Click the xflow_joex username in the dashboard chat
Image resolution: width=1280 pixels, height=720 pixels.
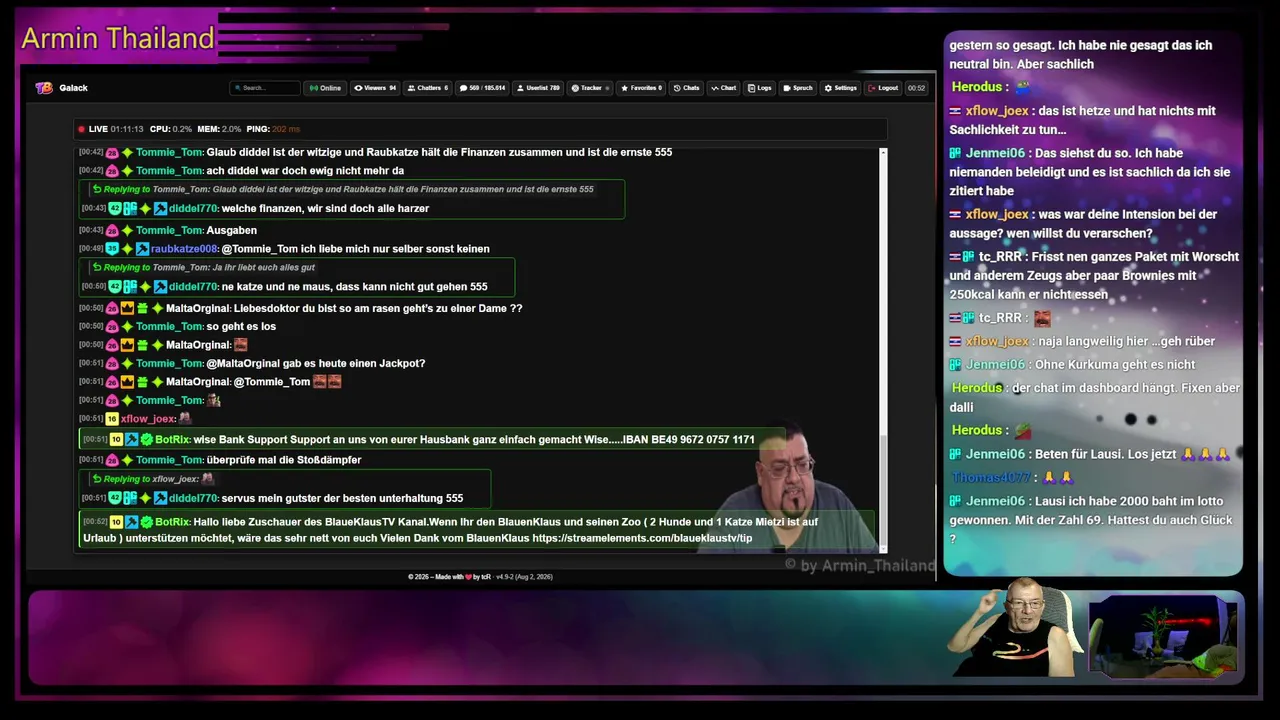pos(148,419)
